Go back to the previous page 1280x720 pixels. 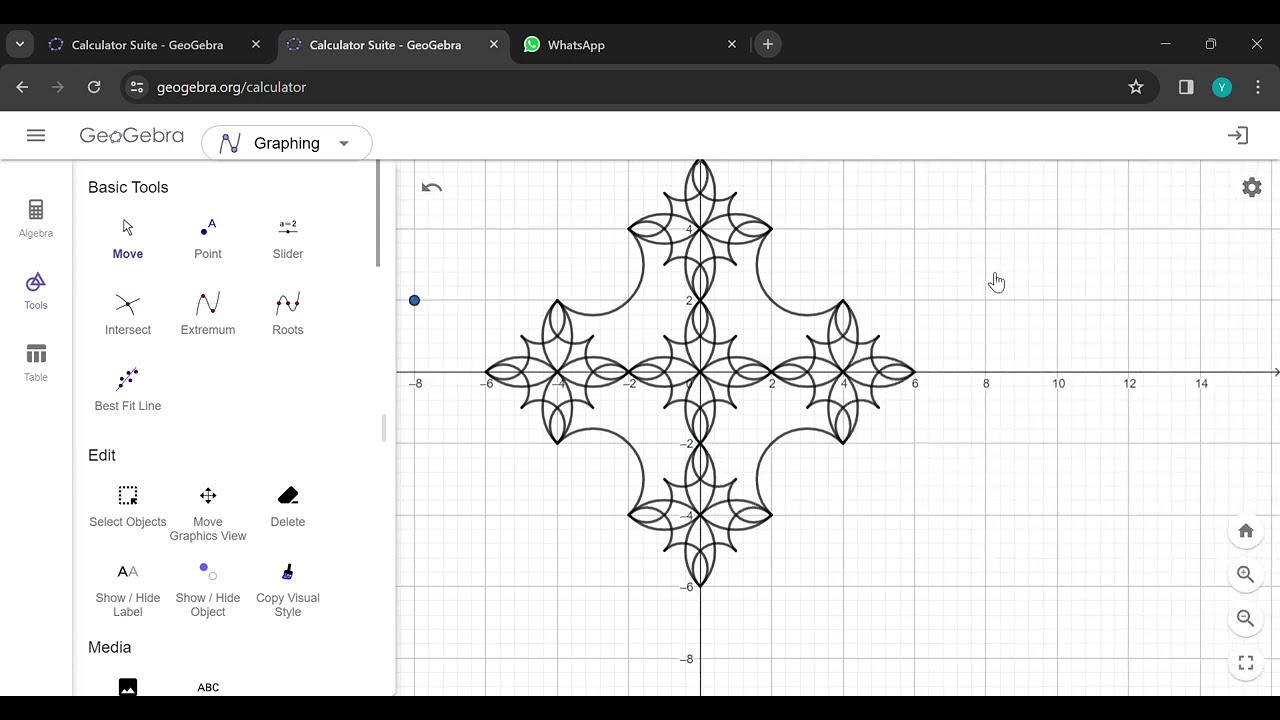pyautogui.click(x=22, y=87)
